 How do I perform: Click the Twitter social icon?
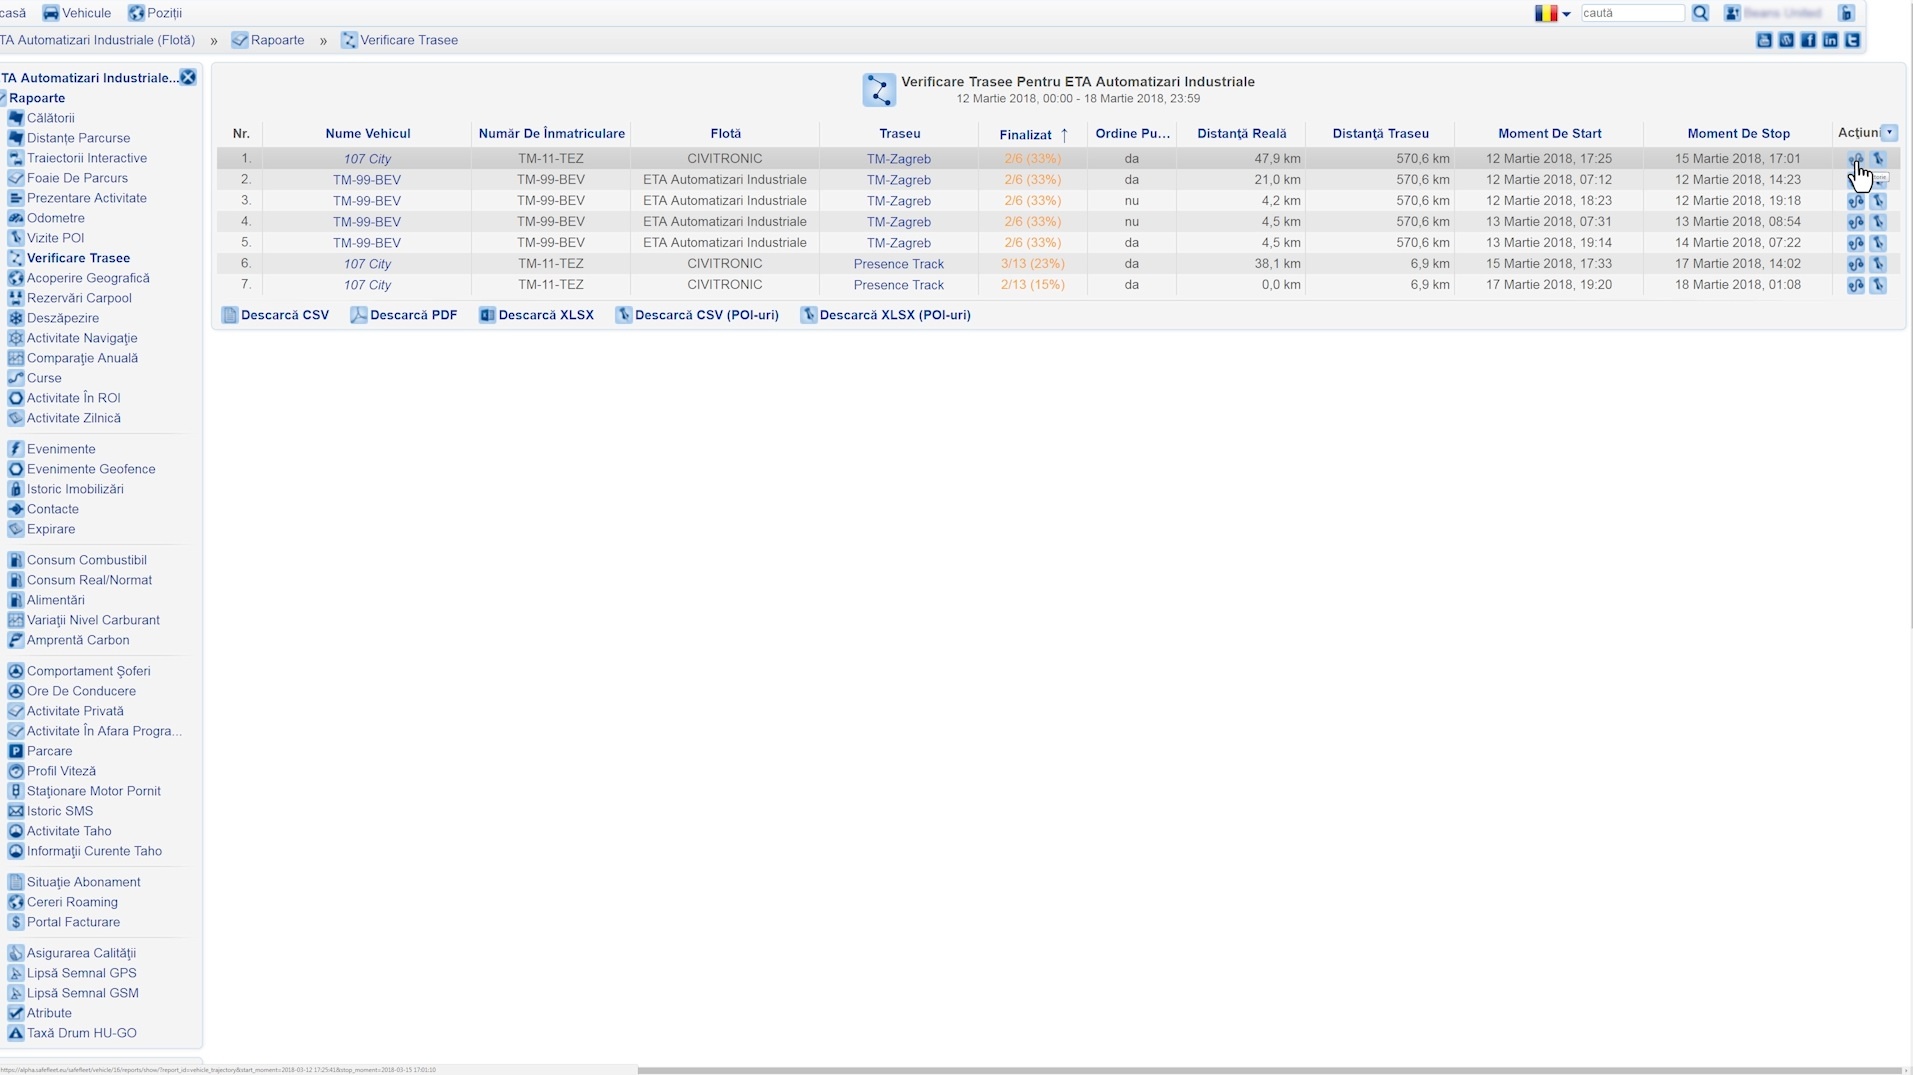coord(1852,40)
